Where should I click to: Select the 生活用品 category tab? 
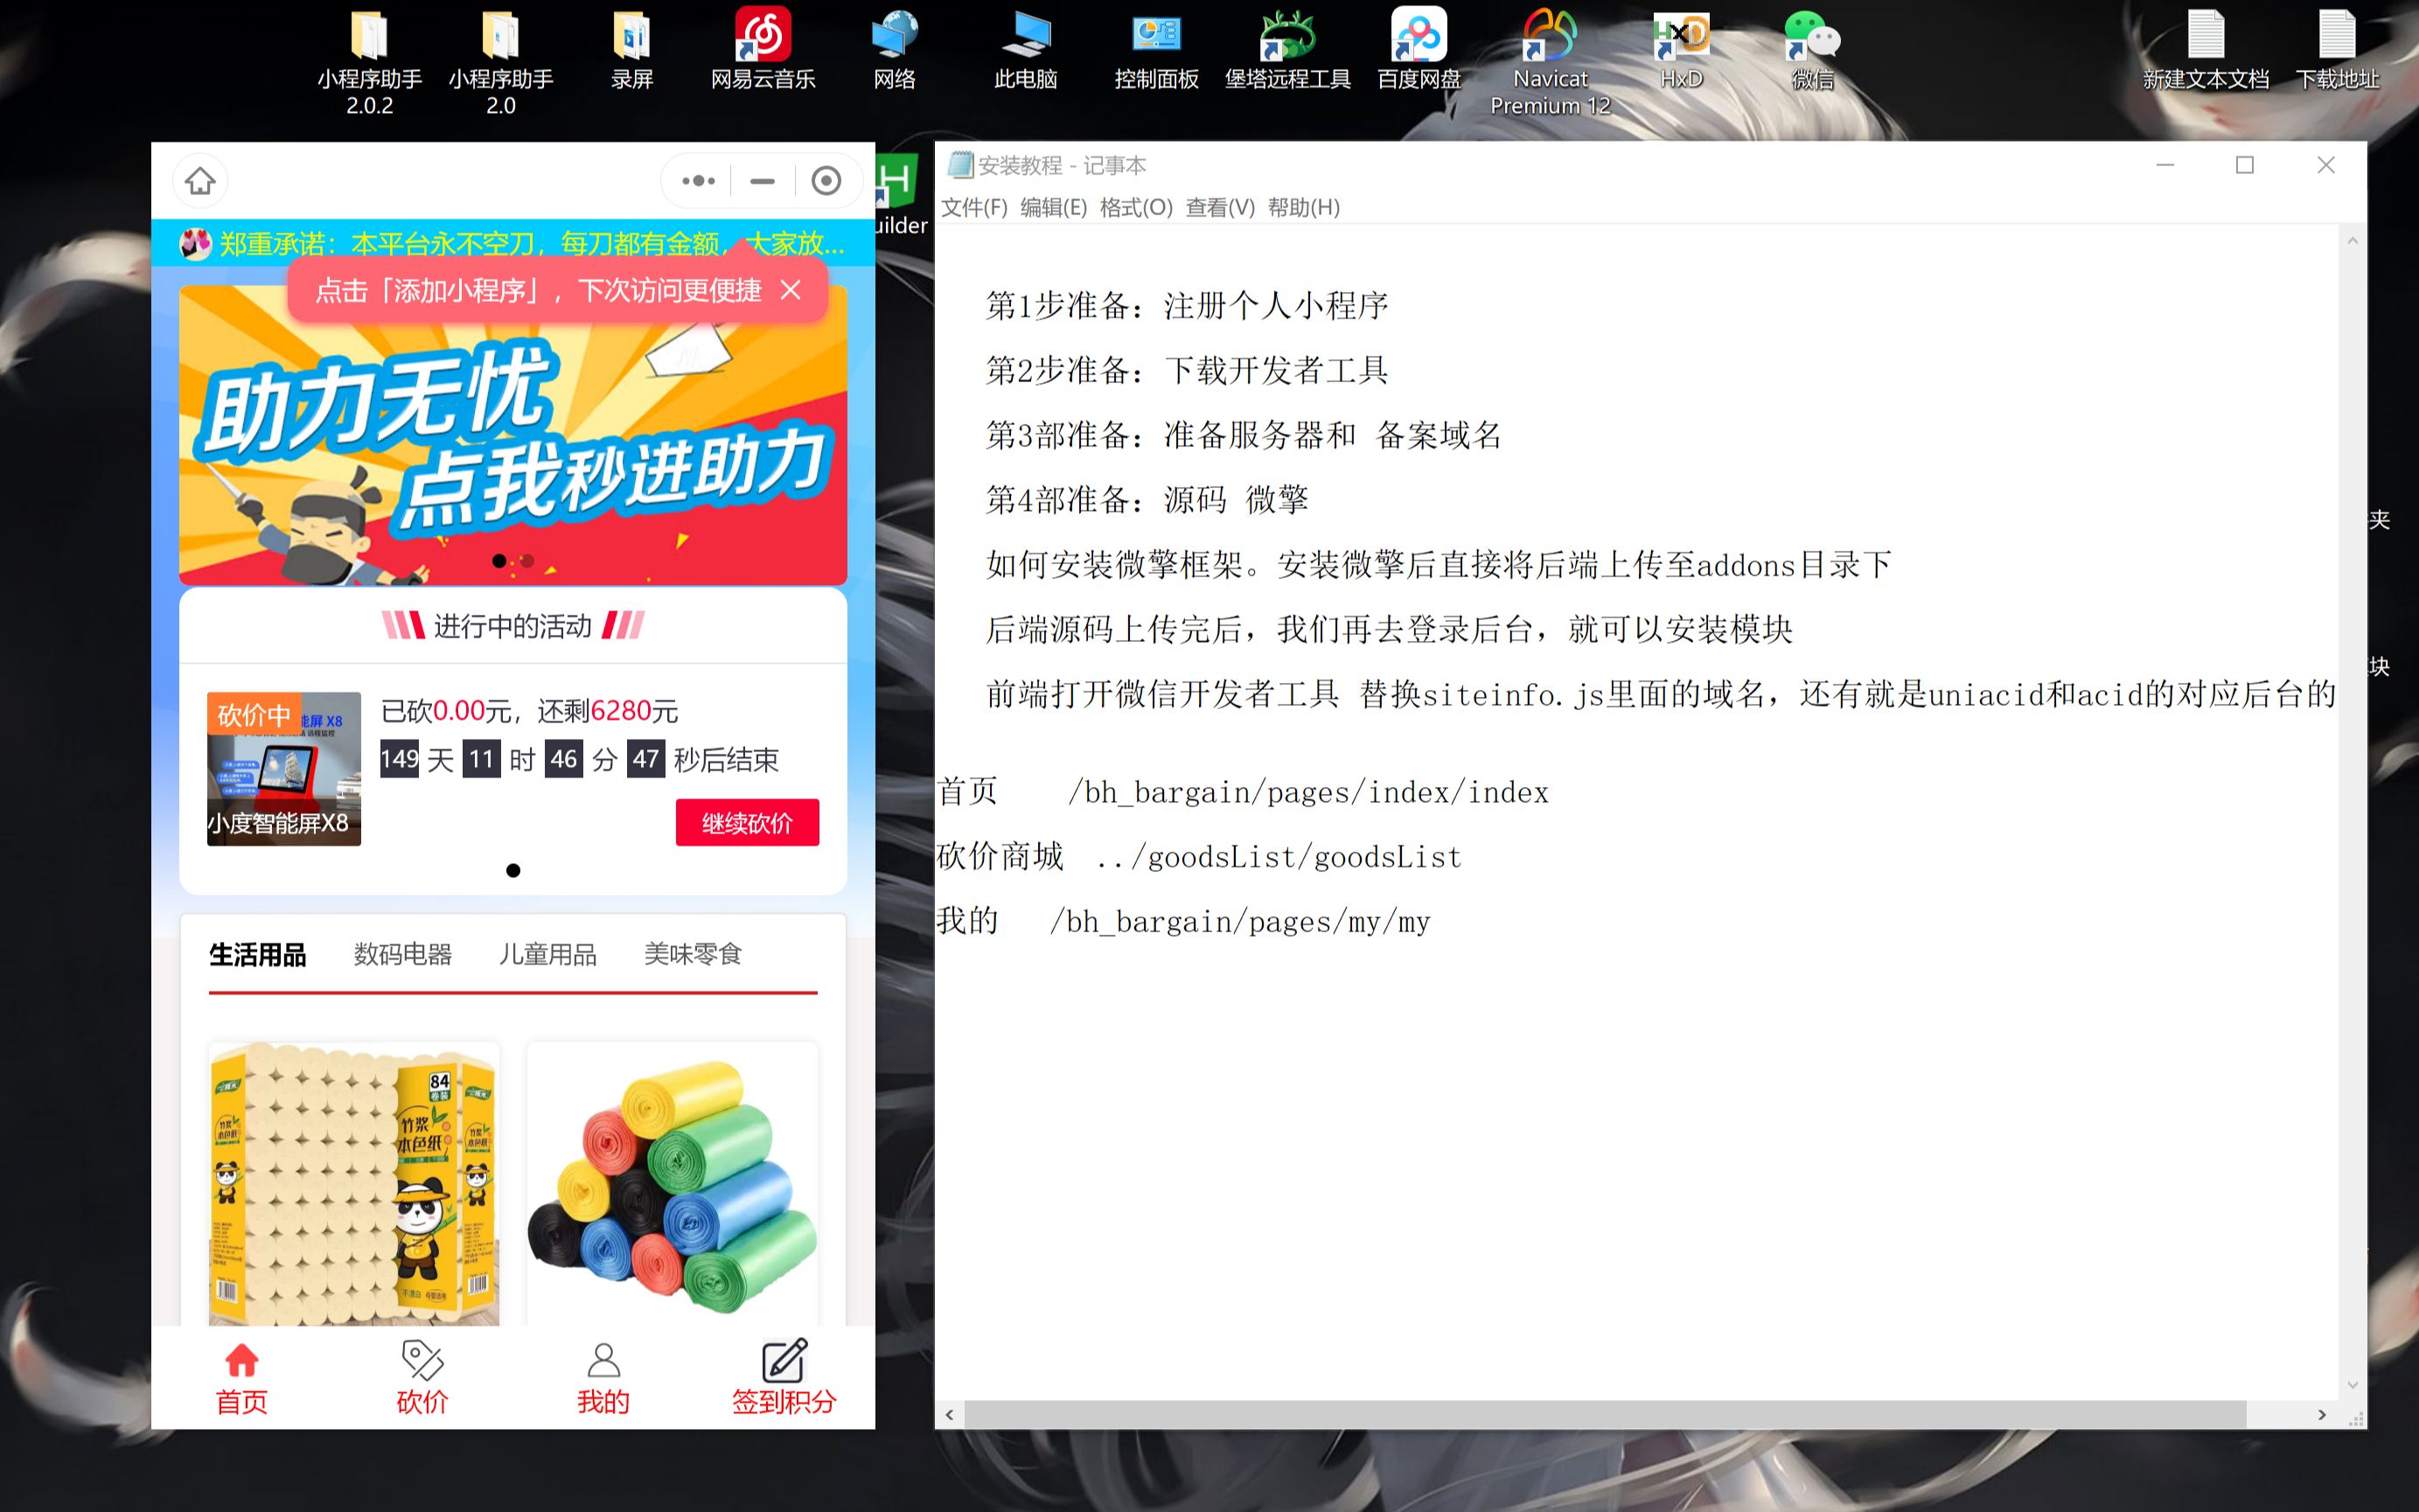257,955
